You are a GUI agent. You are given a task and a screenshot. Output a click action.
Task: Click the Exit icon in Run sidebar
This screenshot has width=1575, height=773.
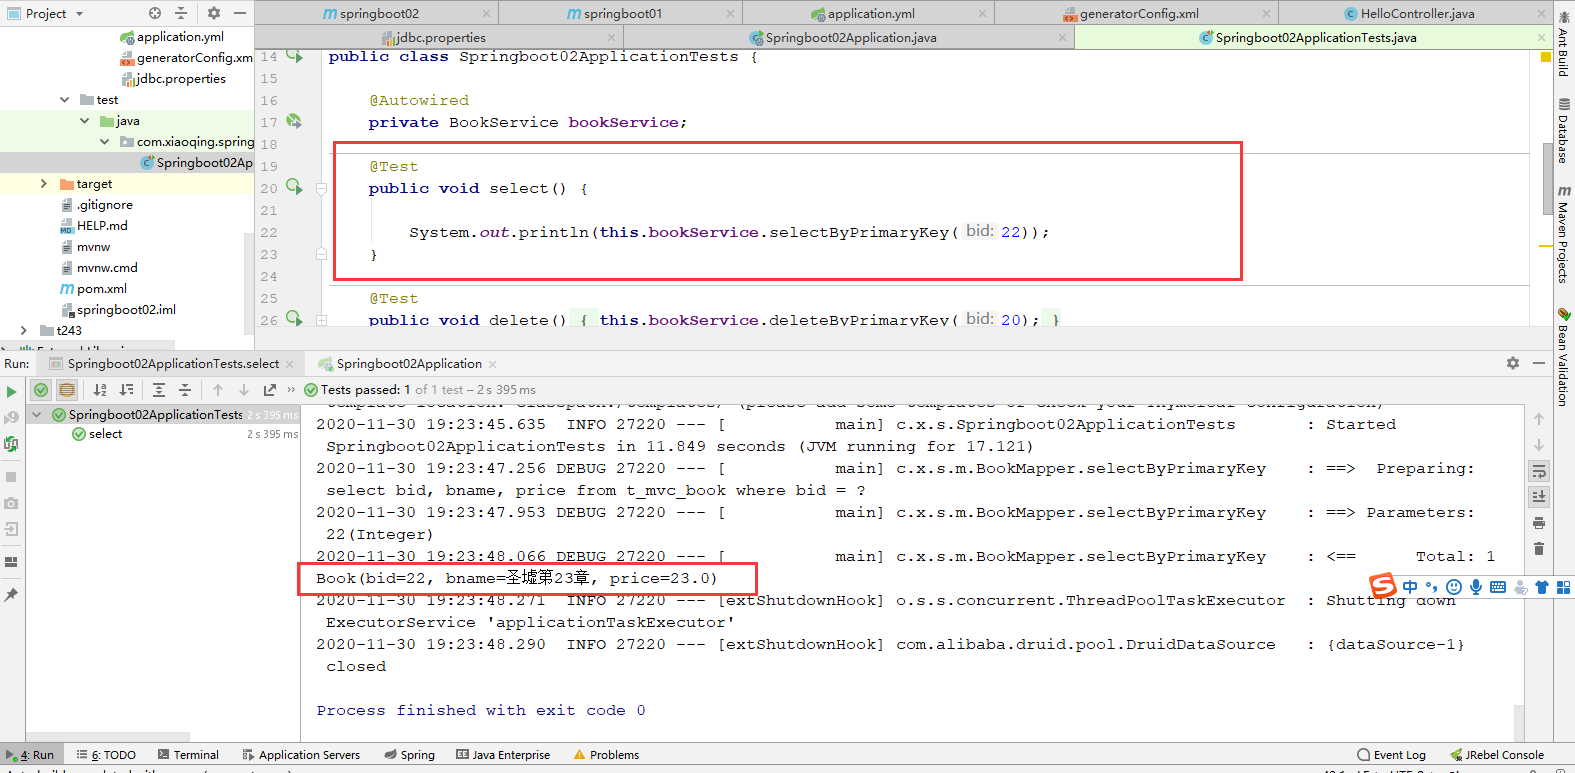point(11,529)
